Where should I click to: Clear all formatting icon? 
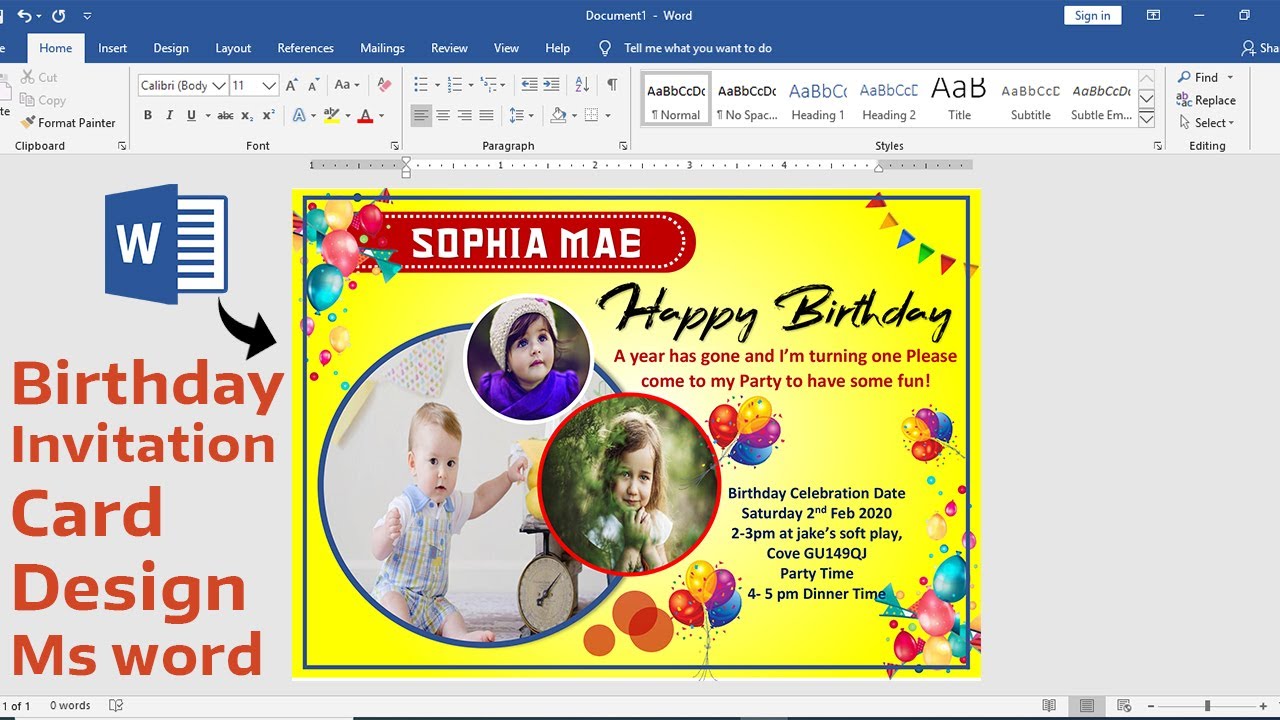pos(384,85)
